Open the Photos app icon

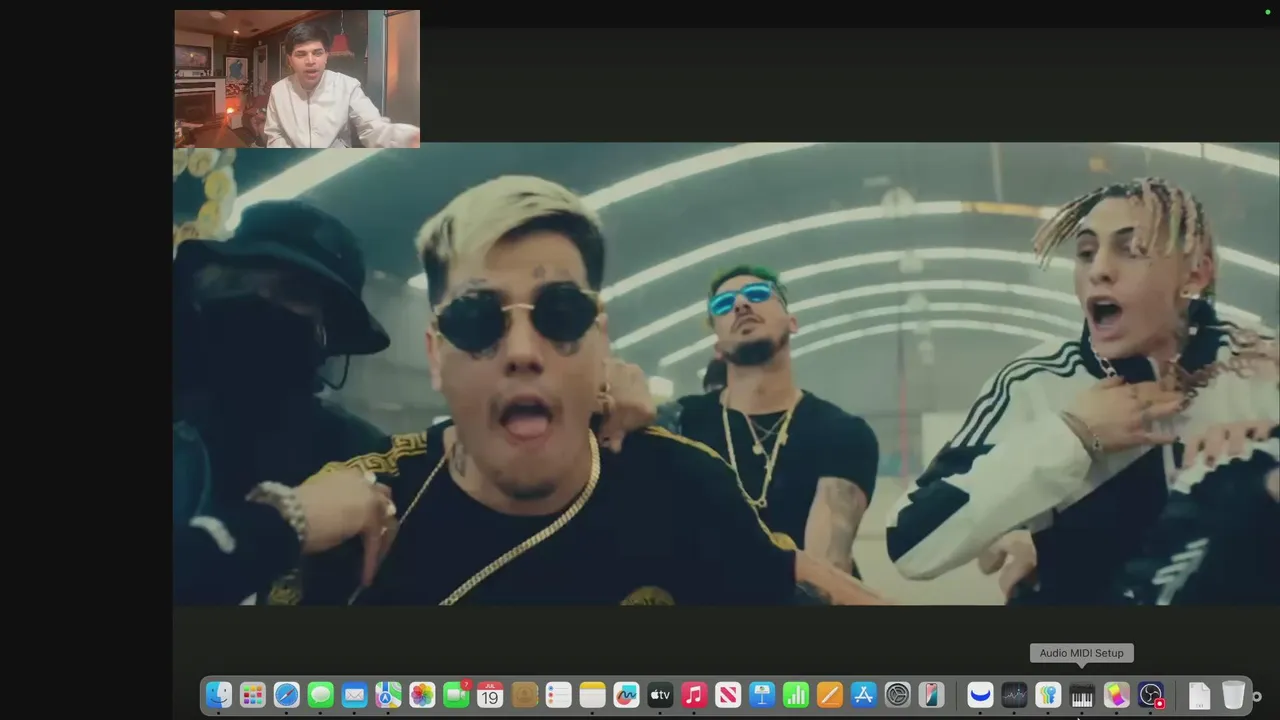click(423, 695)
